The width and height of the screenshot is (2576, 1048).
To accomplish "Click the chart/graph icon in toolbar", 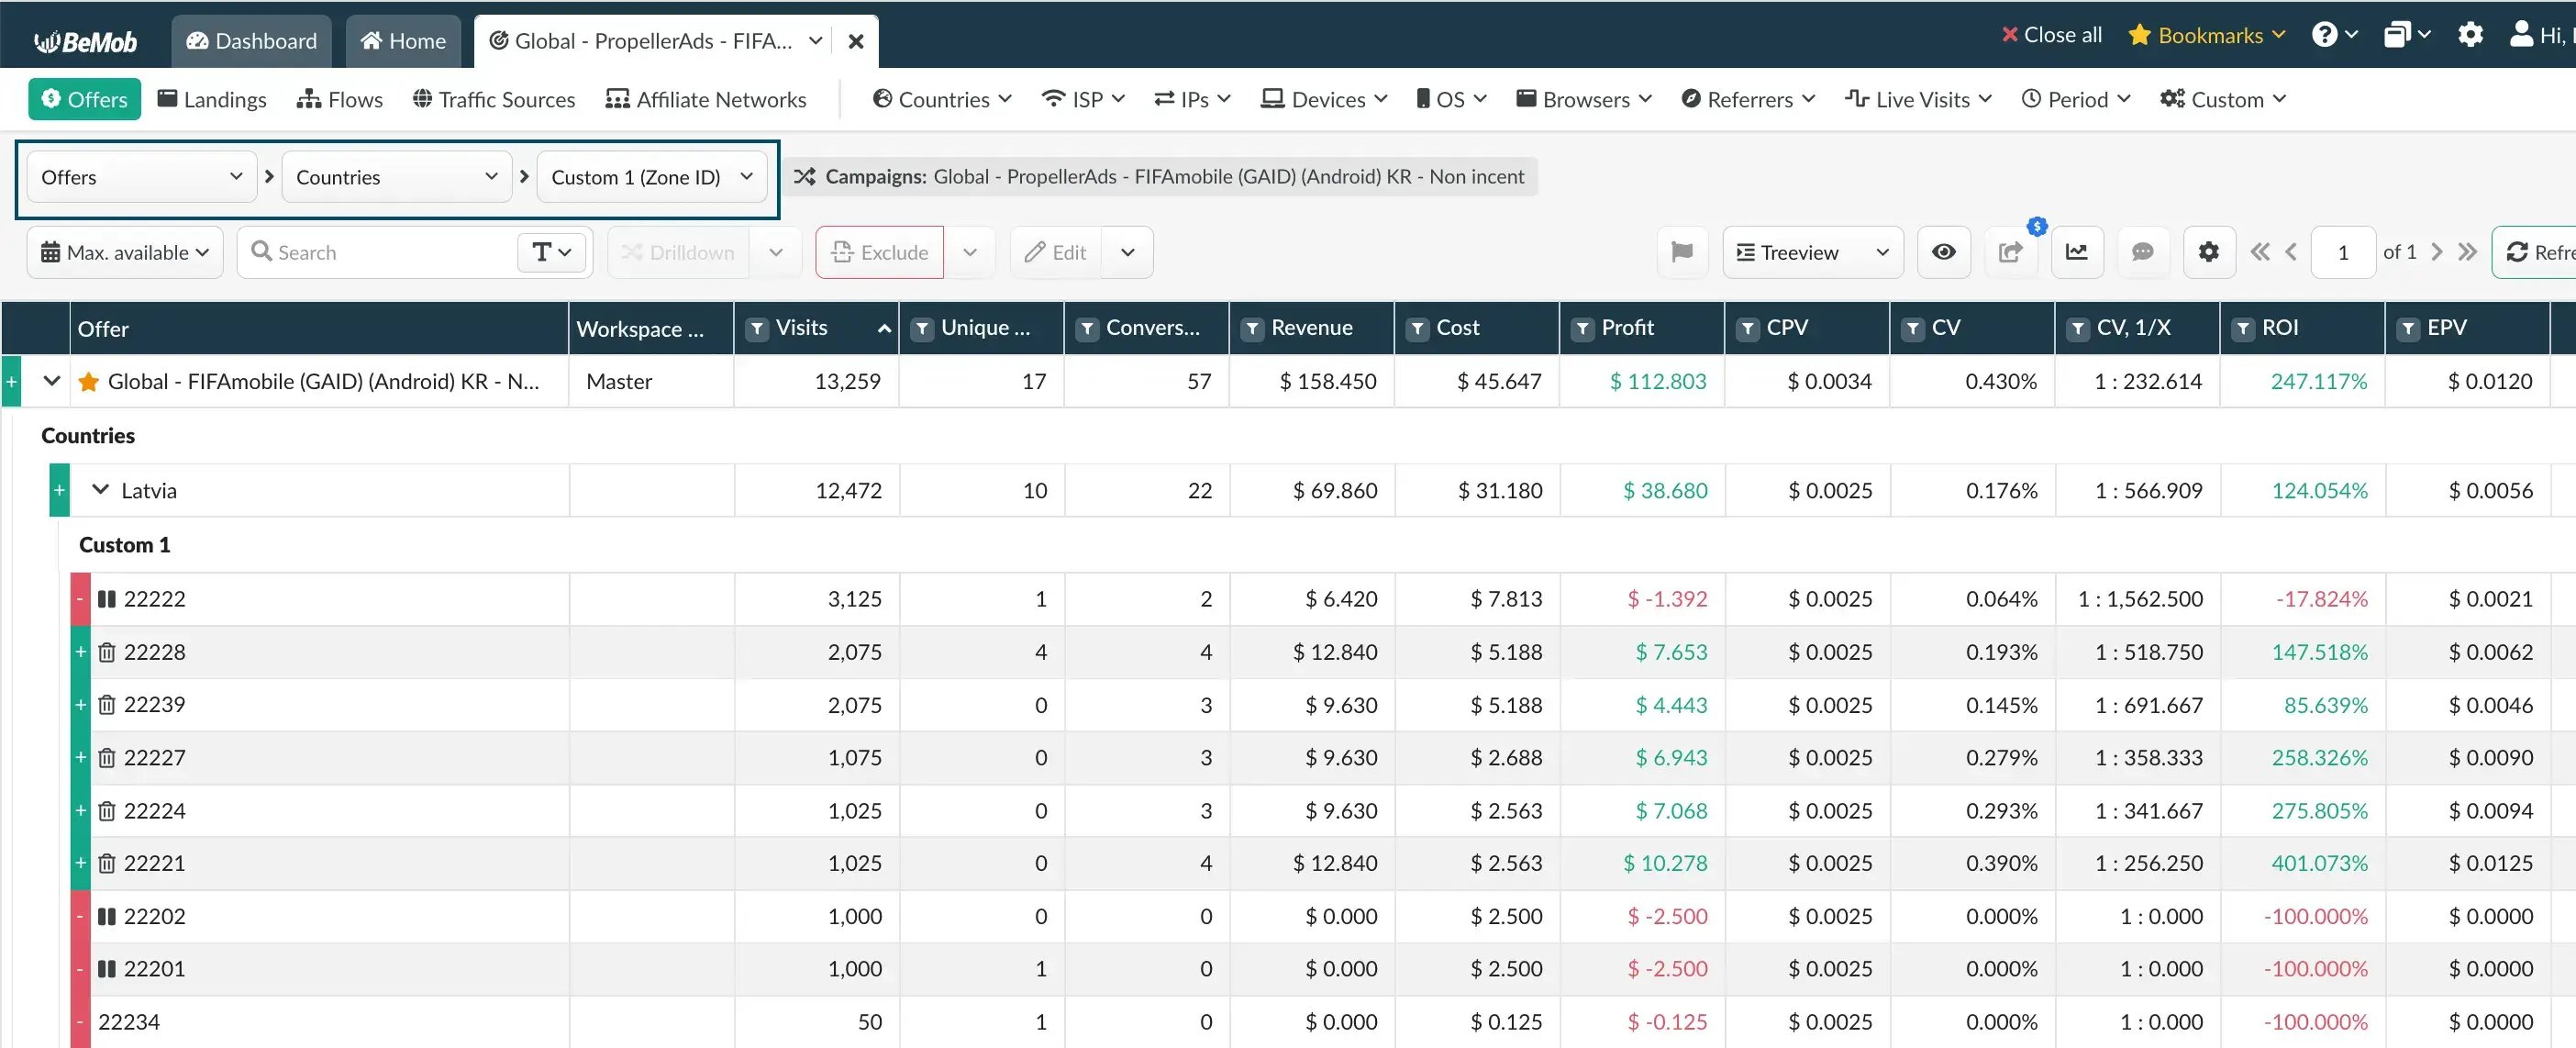I will coord(2077,251).
